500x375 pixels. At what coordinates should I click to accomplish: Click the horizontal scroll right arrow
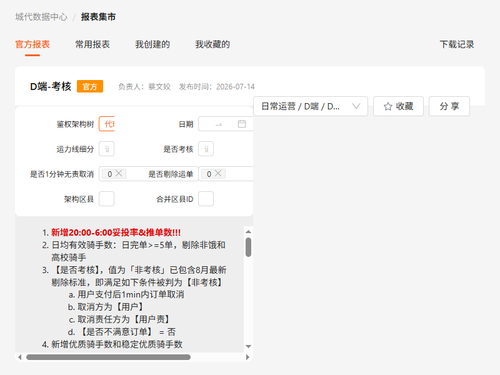point(247,357)
